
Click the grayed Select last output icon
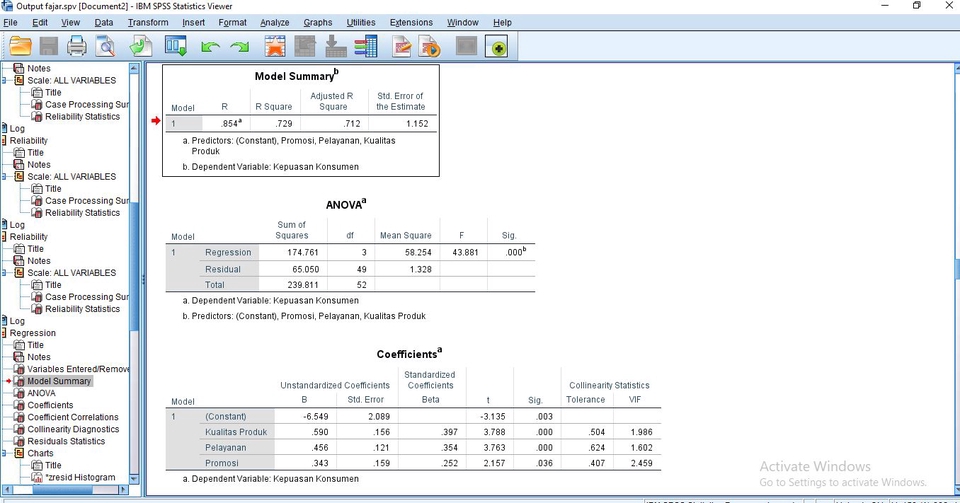click(x=466, y=47)
